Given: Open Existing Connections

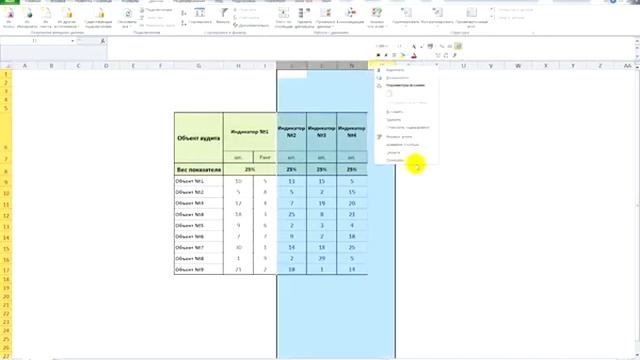Looking at the screenshot, I should click(99, 18).
